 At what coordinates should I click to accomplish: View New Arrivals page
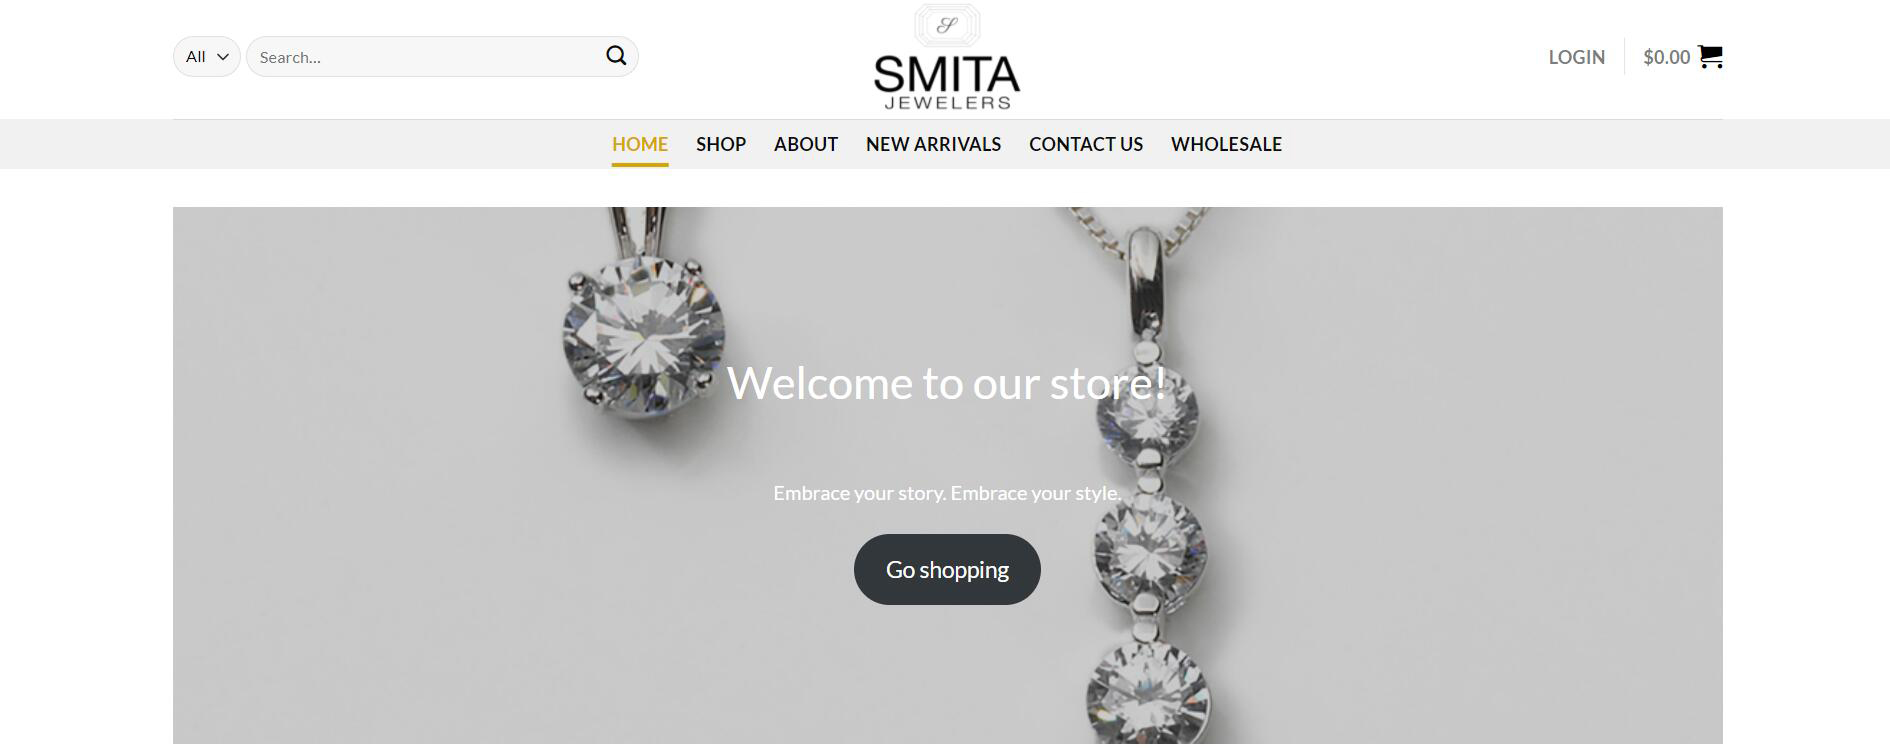tap(933, 144)
